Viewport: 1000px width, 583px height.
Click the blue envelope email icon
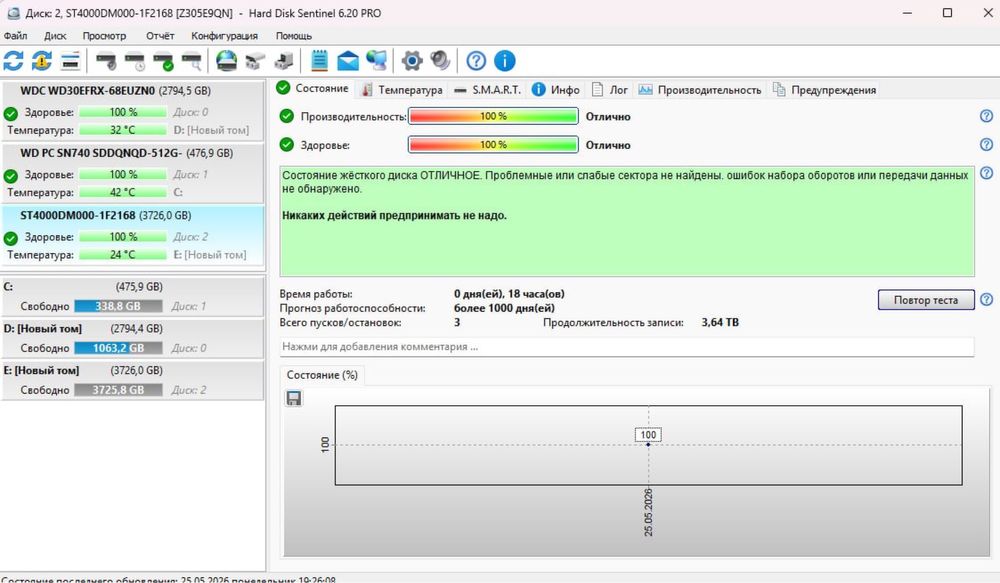coord(348,61)
